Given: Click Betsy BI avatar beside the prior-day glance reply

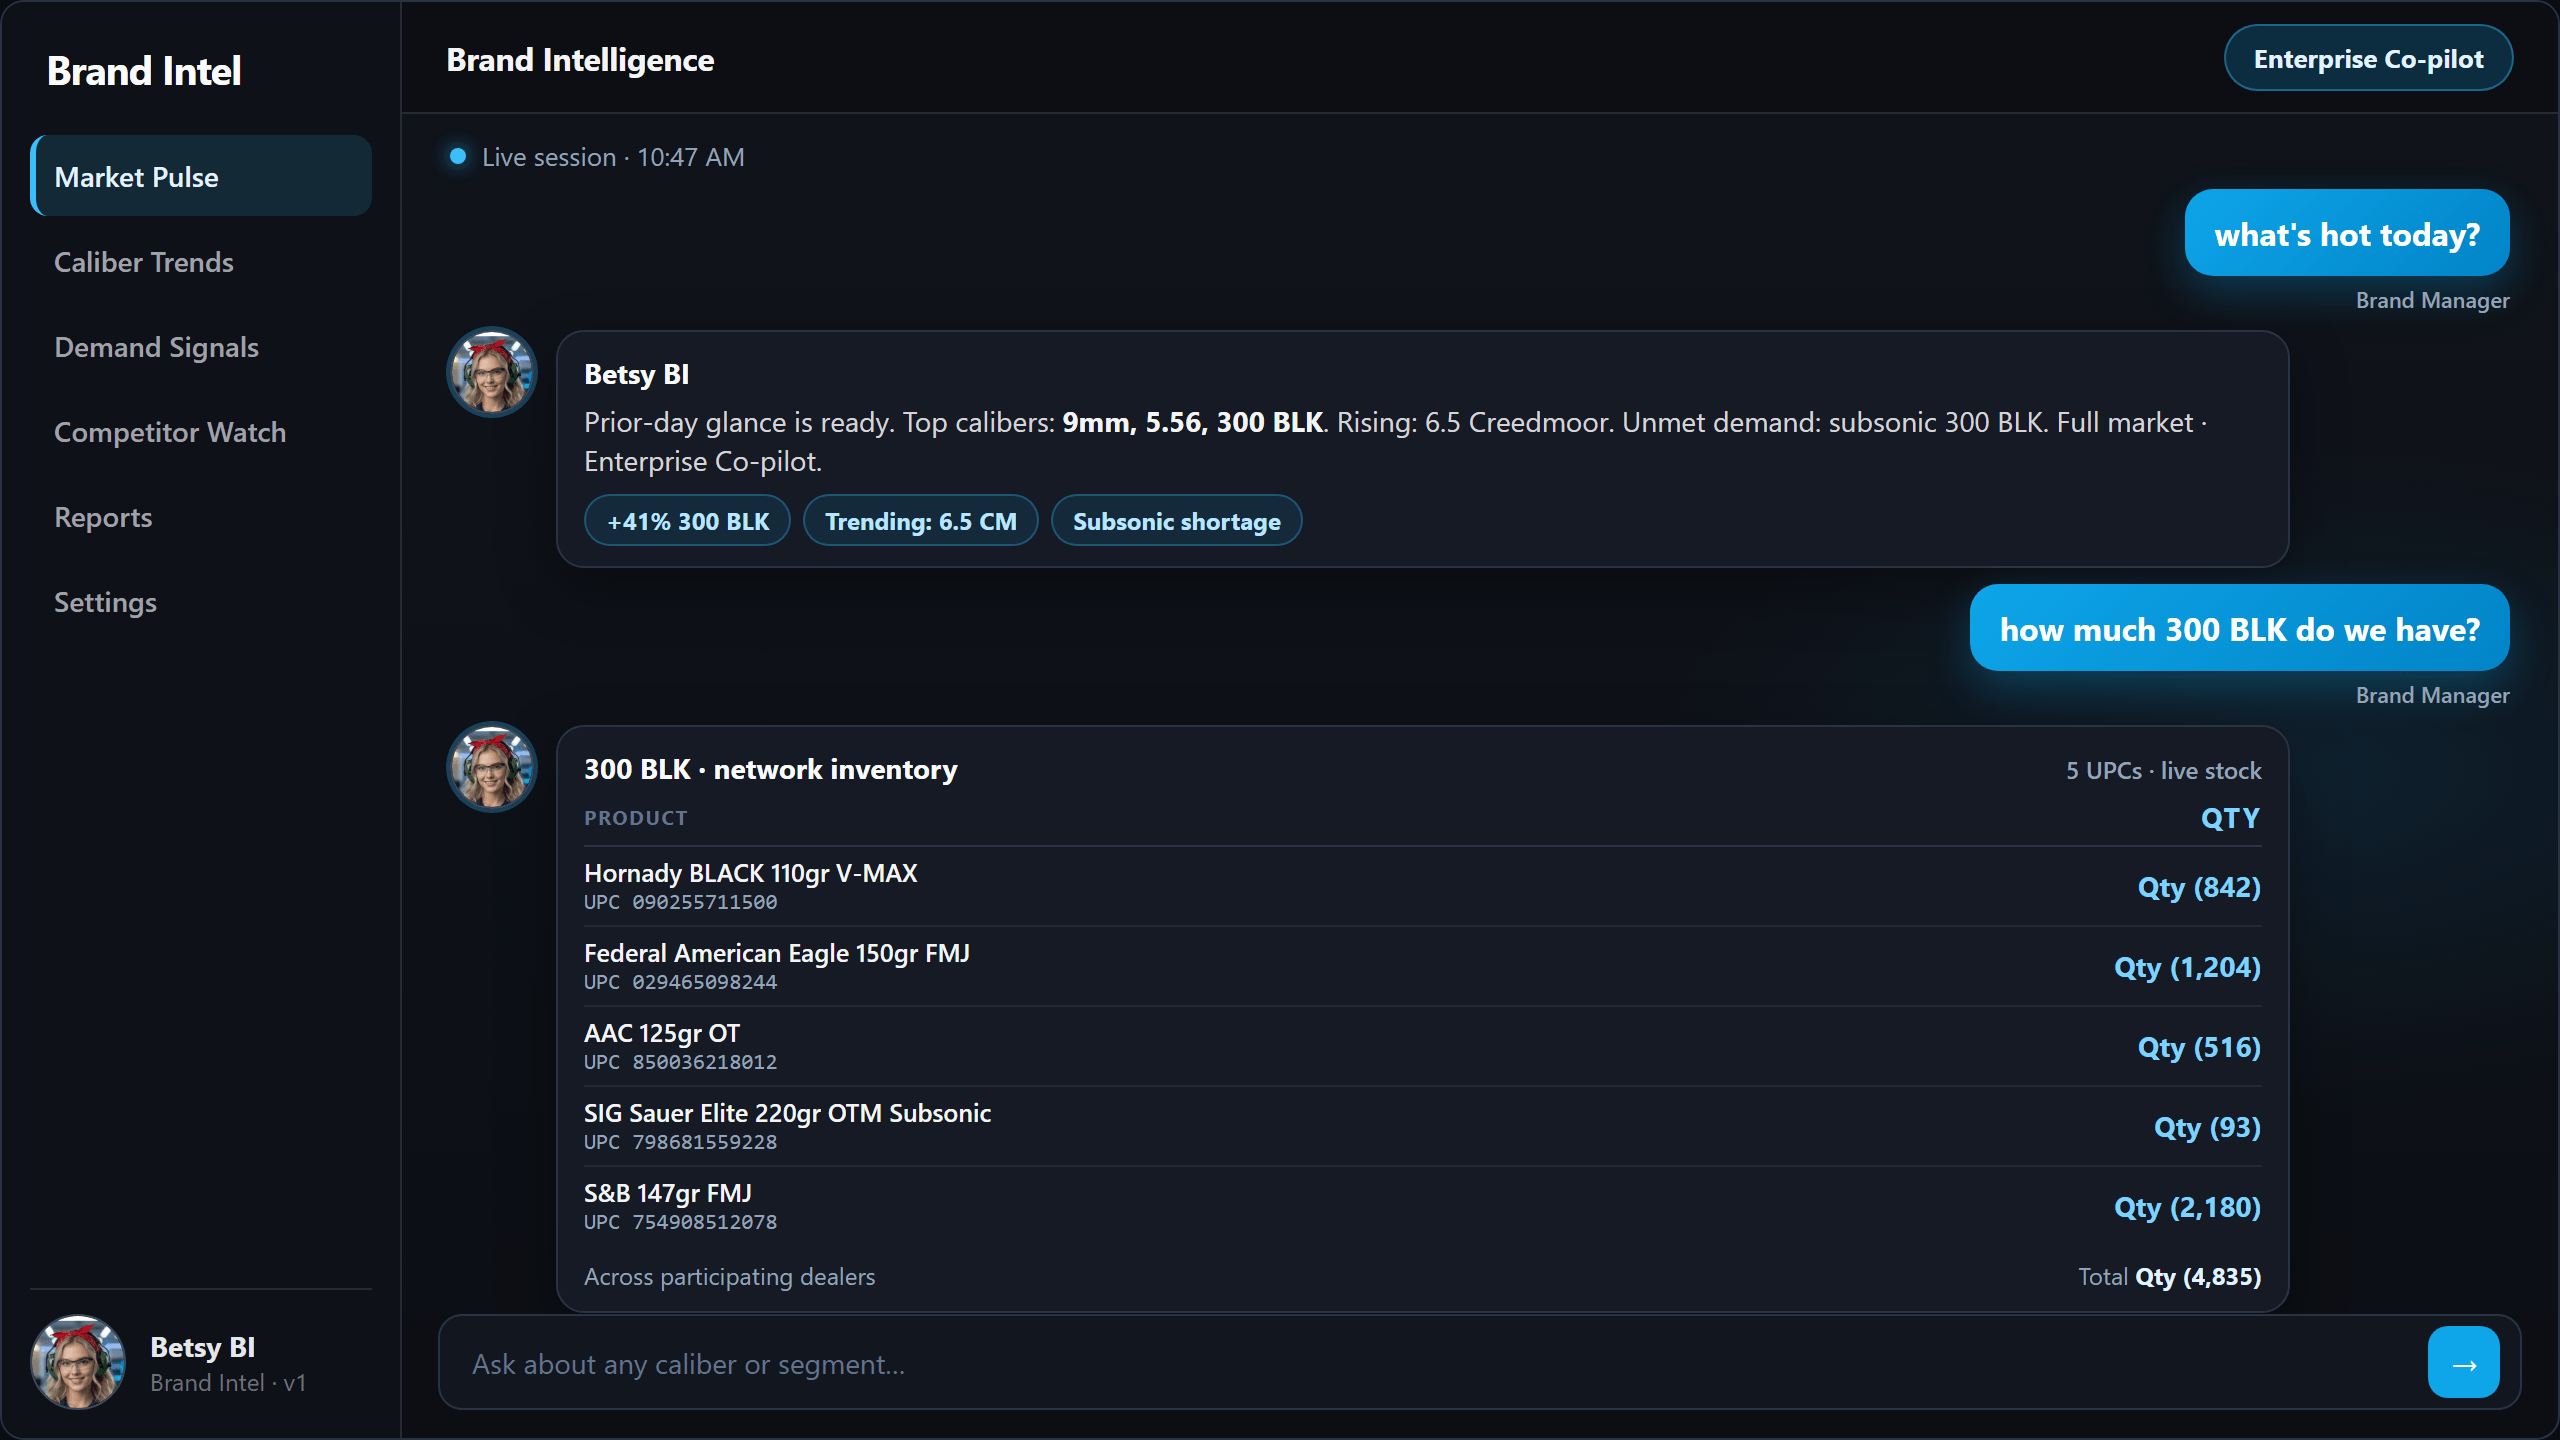Looking at the screenshot, I should (x=491, y=372).
